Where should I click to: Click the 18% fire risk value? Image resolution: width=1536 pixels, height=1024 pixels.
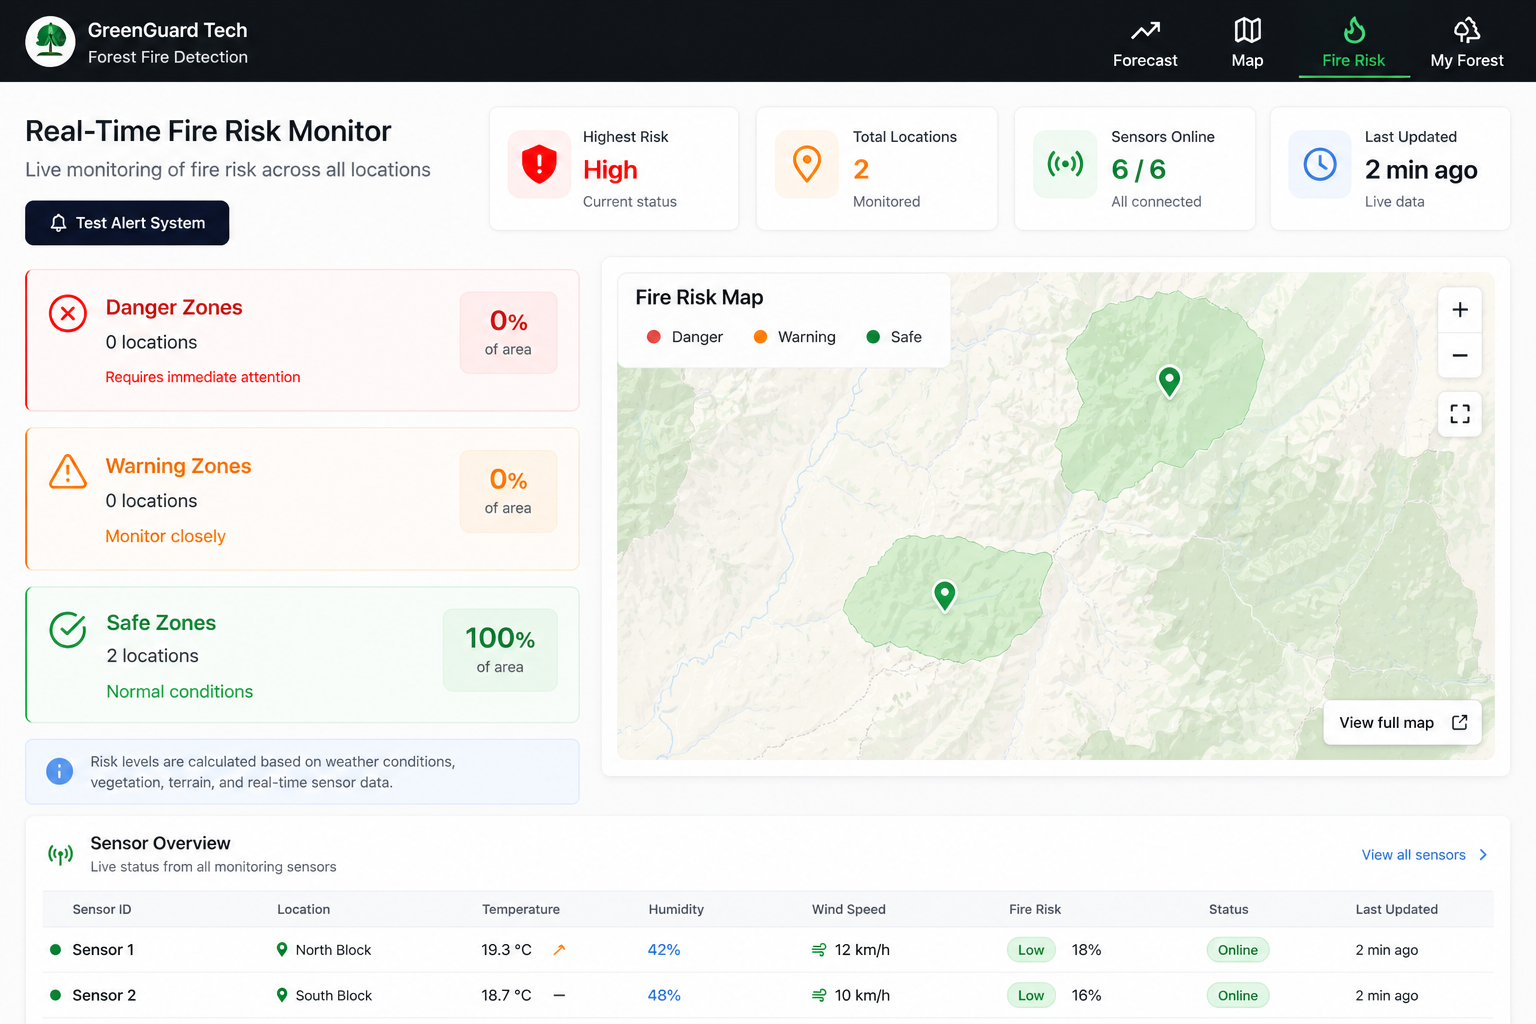1087,950
